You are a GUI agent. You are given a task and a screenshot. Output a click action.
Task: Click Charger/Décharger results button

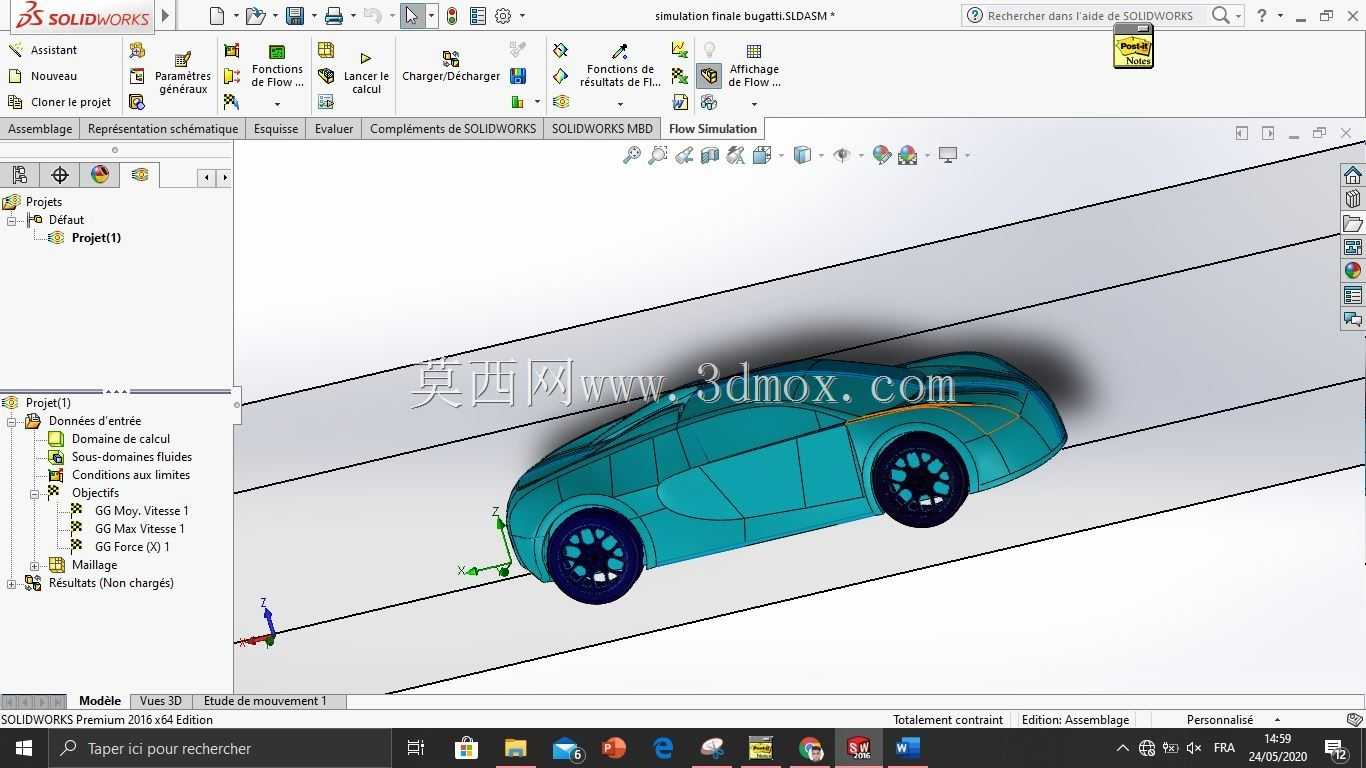click(451, 68)
